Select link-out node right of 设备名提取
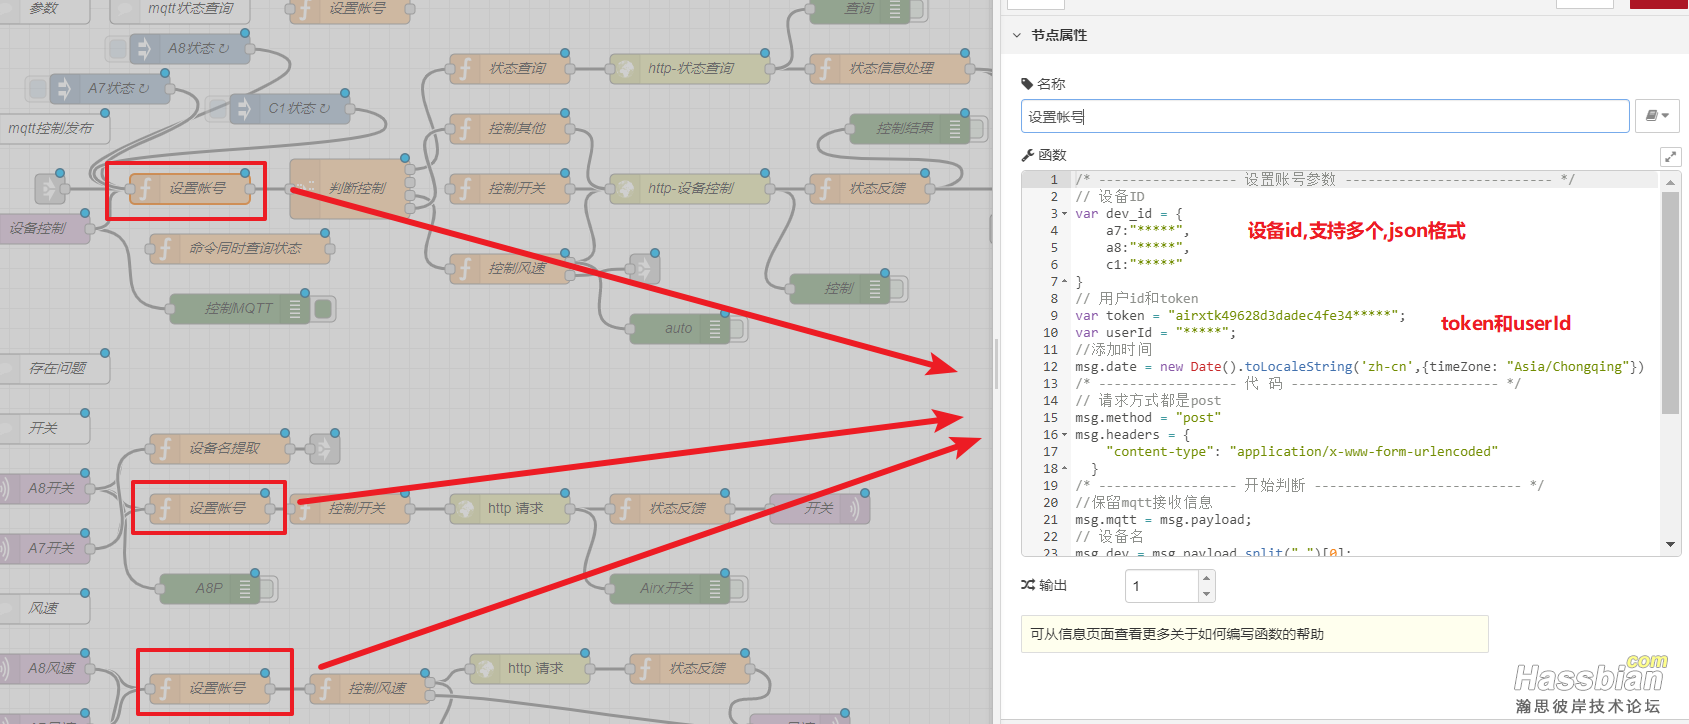The height and width of the screenshot is (724, 1689). 324,448
